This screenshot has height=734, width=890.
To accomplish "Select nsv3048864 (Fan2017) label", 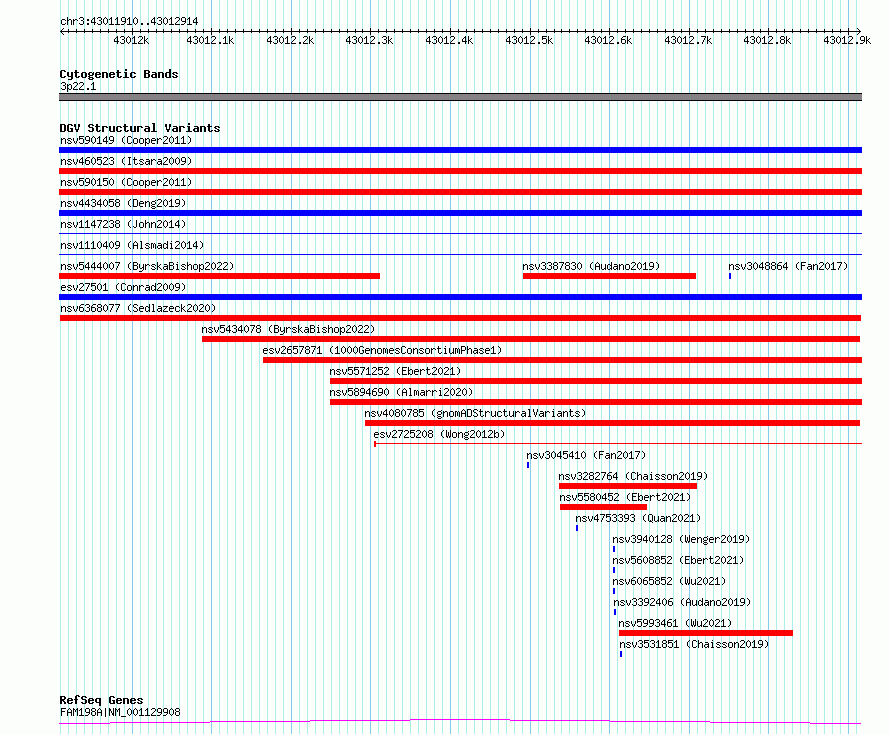I will [788, 266].
